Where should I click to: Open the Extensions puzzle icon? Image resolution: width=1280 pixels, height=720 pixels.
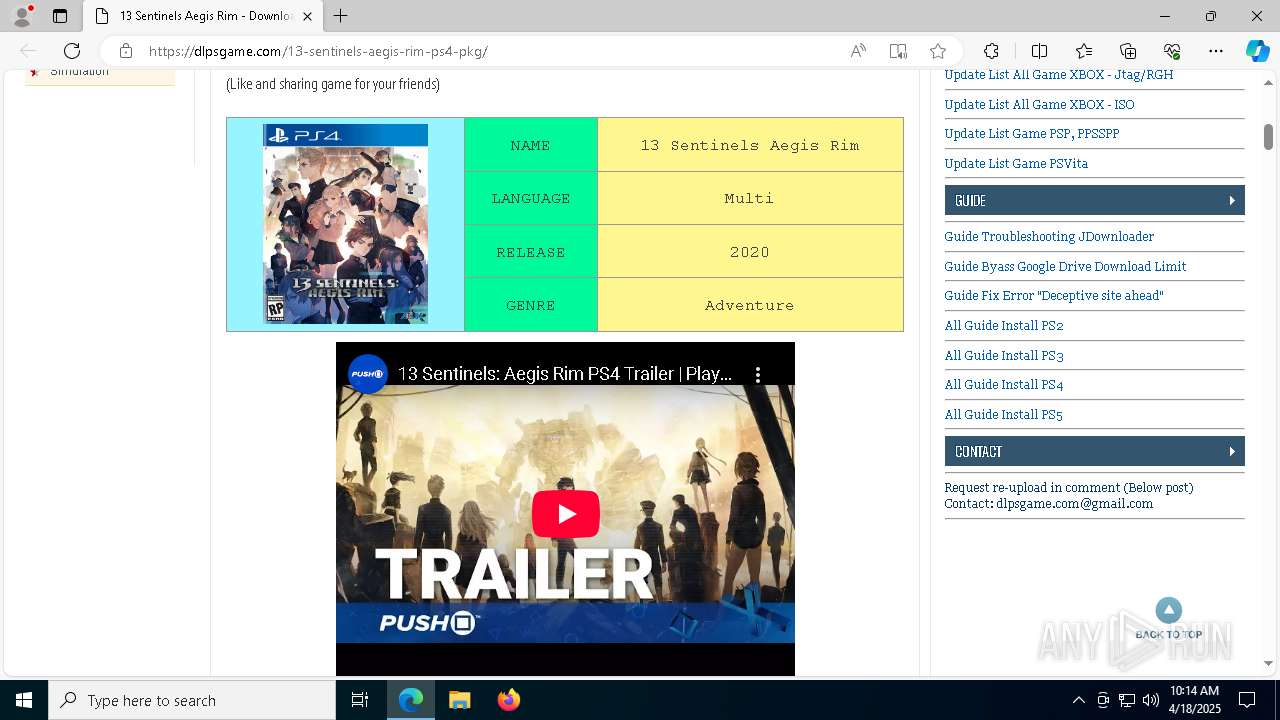(991, 51)
